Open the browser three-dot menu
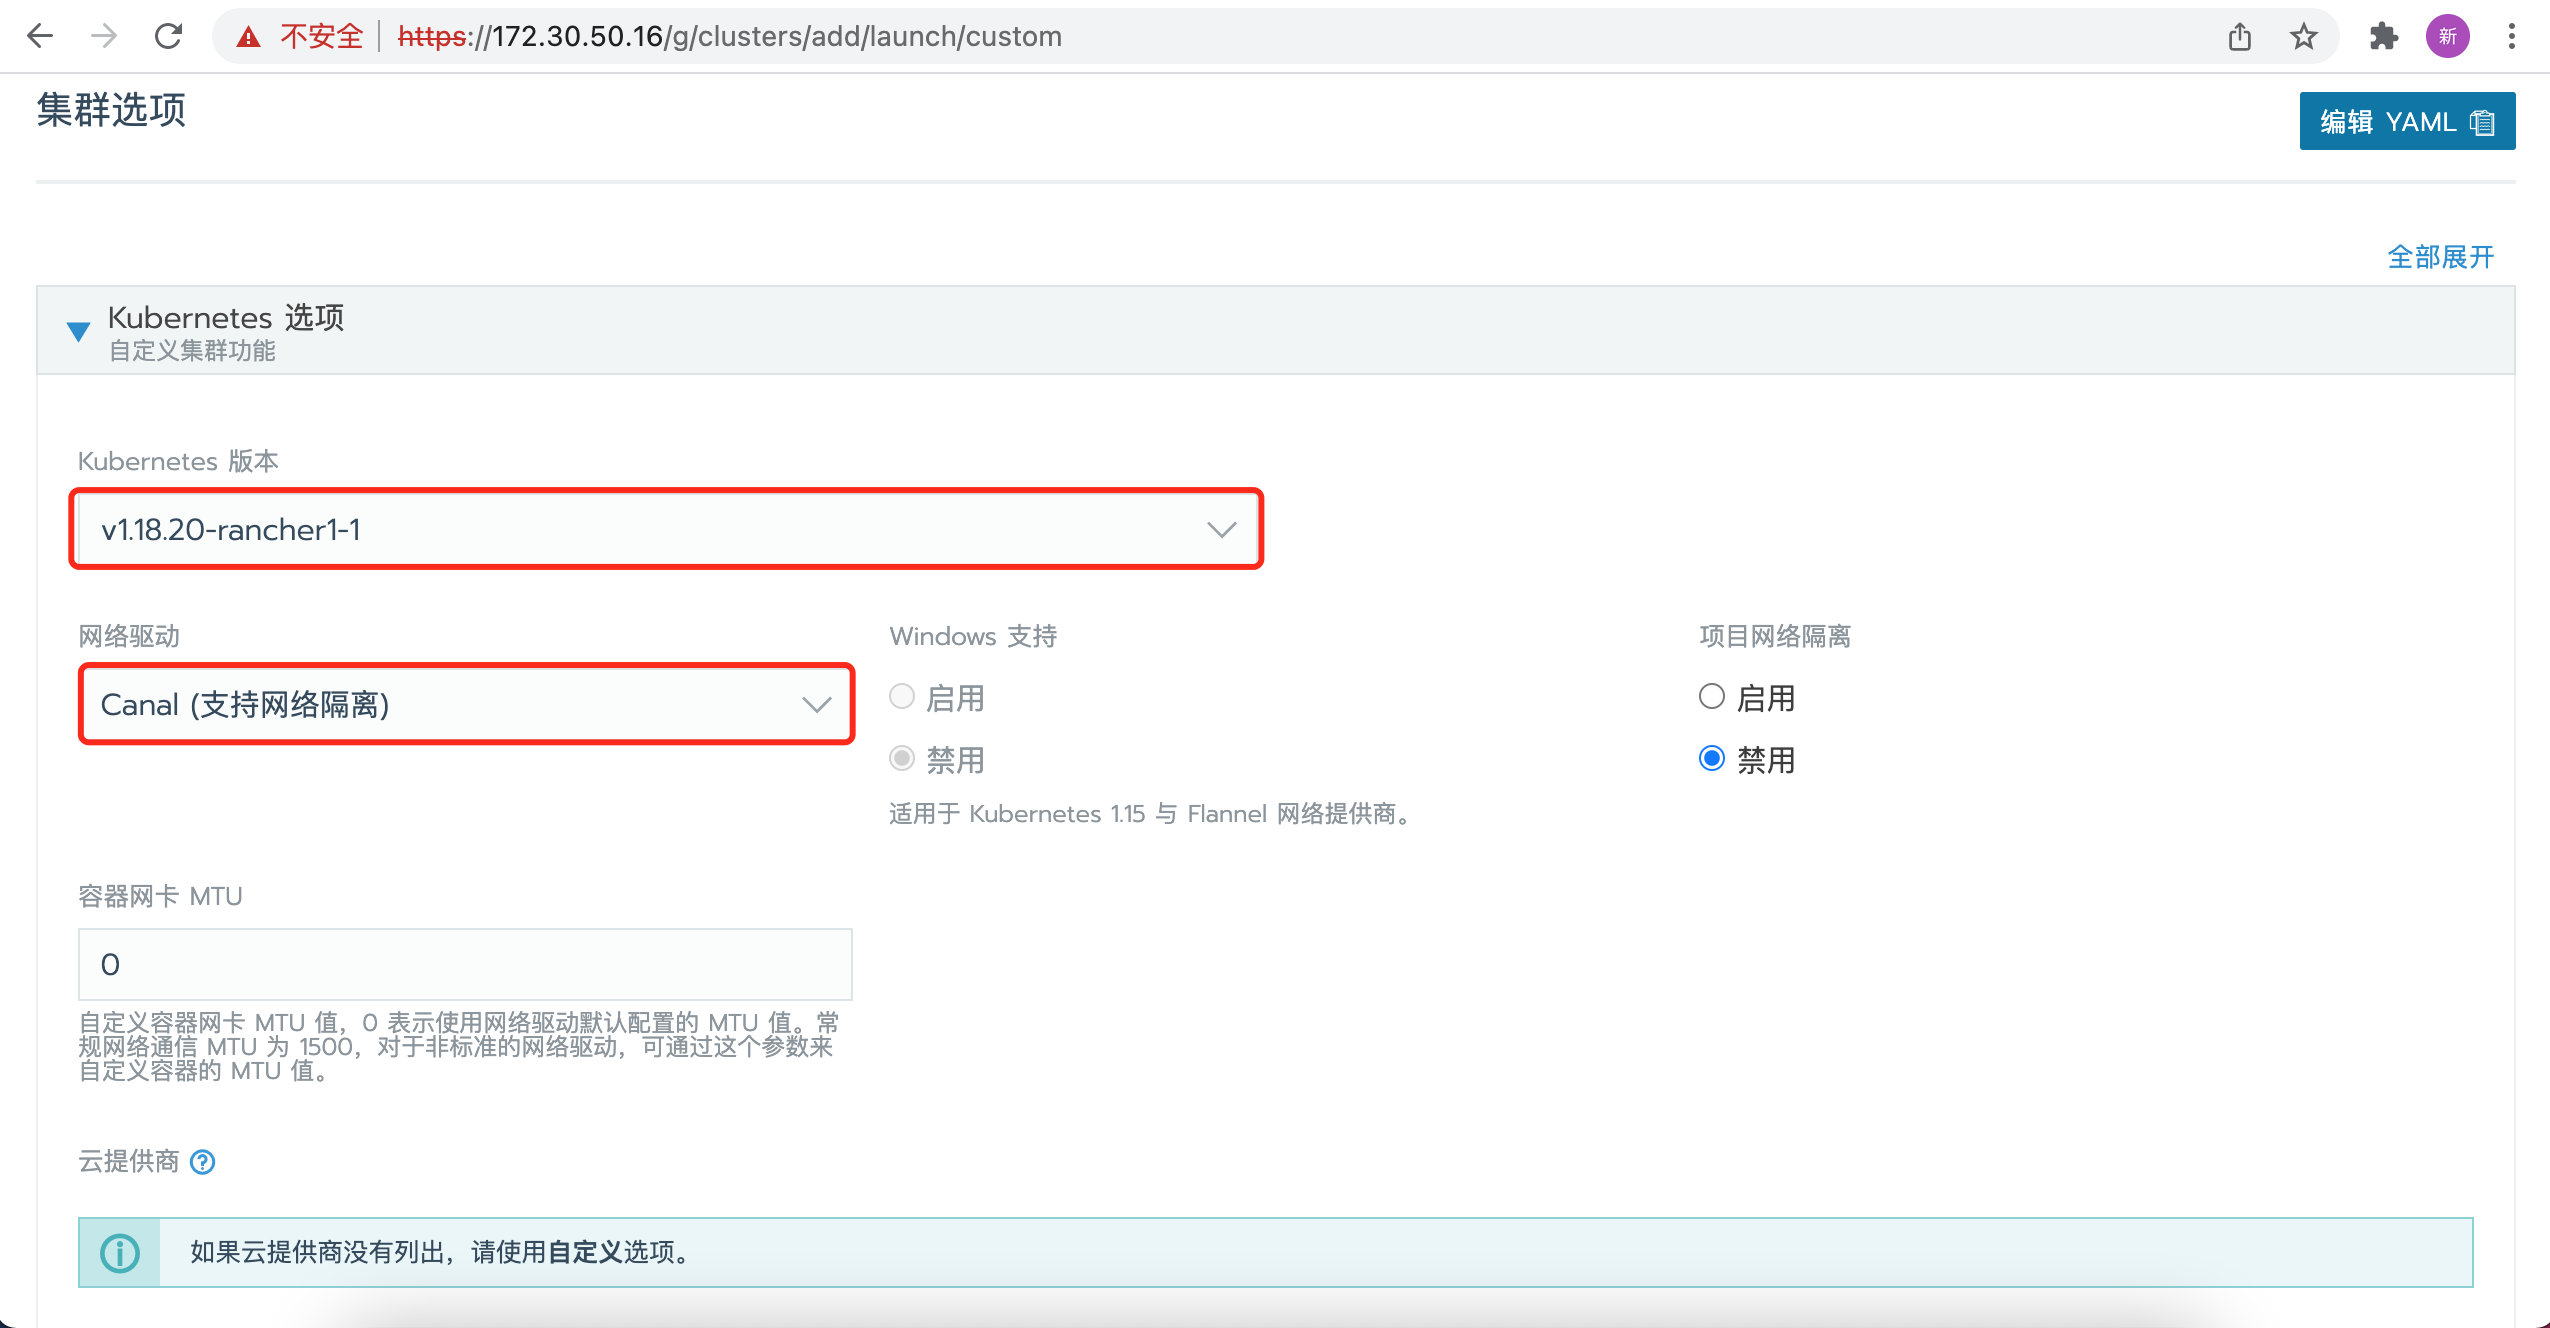Screen dimensions: 2550x1328 pyautogui.click(x=2512, y=37)
